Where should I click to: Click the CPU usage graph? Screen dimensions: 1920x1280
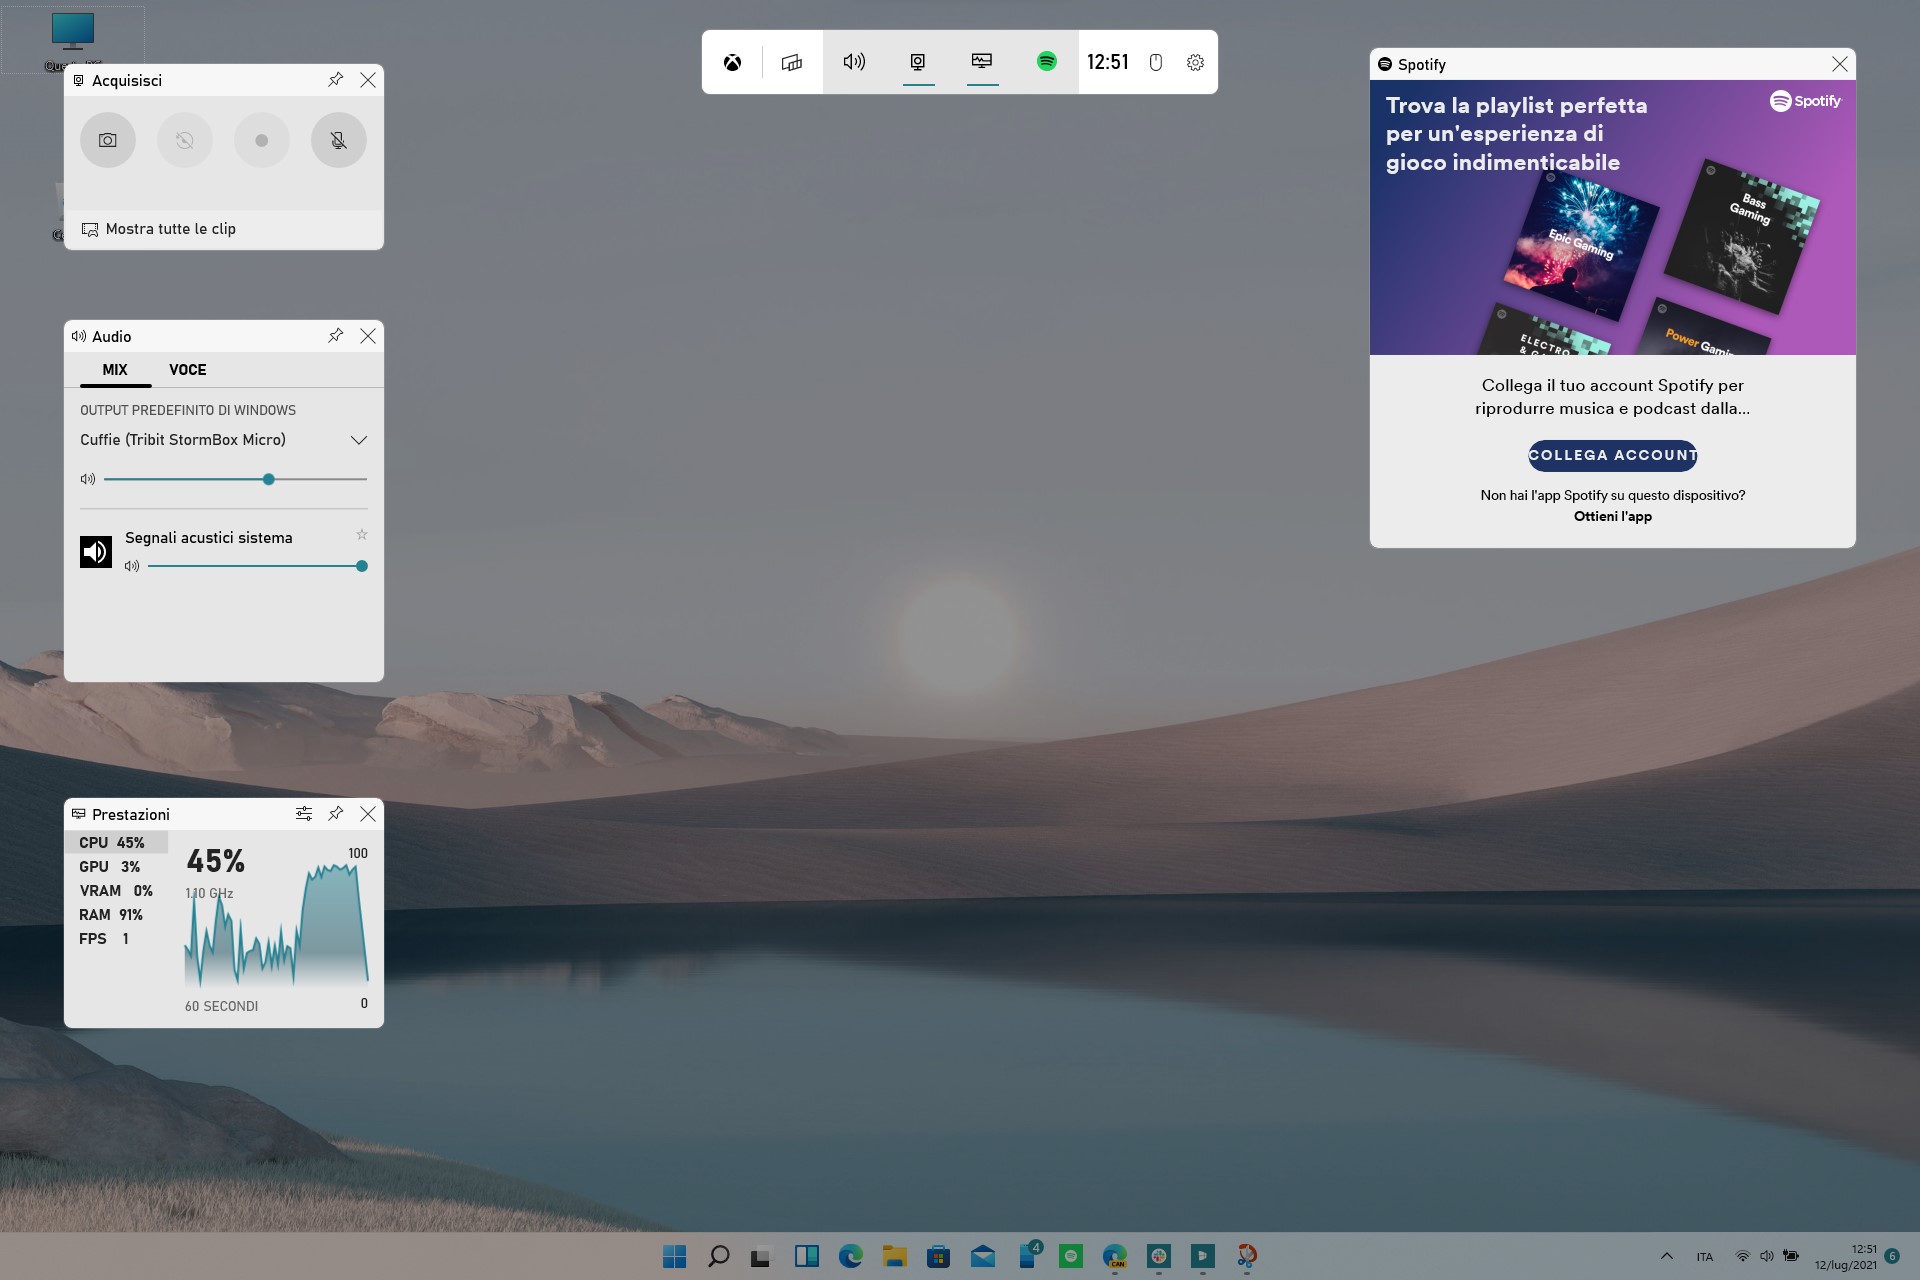277,925
